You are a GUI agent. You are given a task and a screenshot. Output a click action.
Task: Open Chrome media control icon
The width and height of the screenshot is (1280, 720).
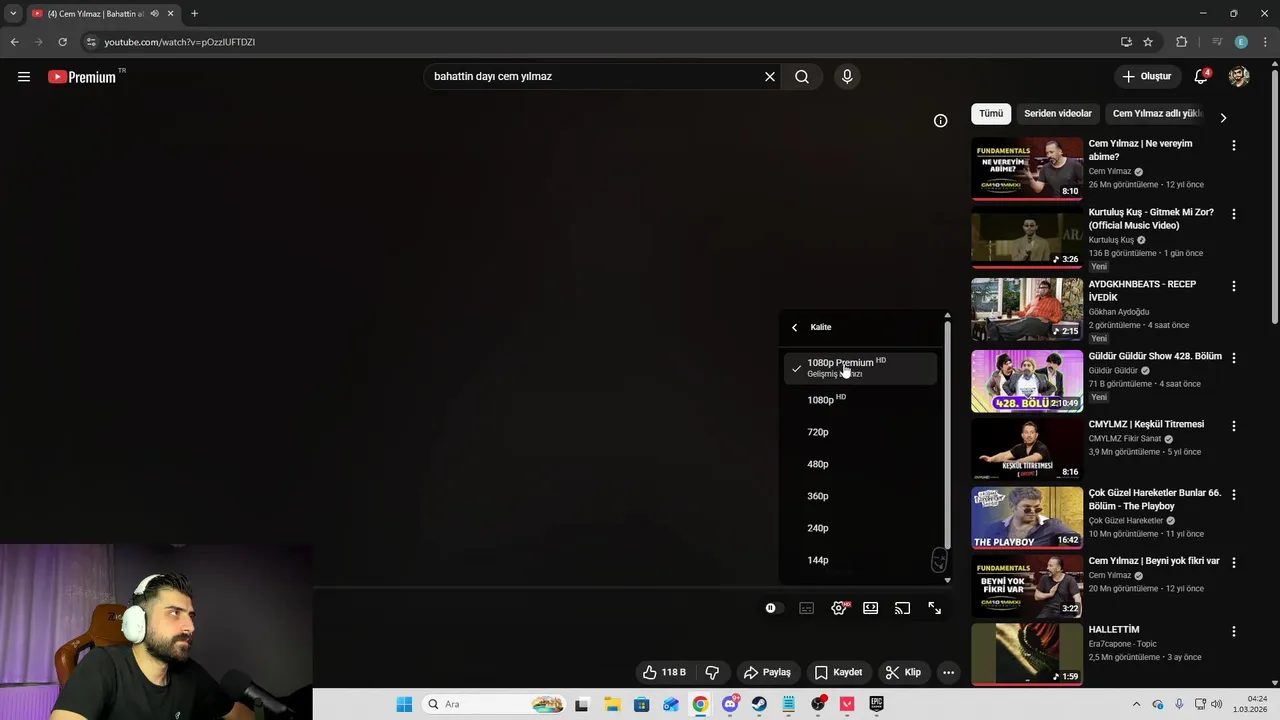pos(1217,42)
